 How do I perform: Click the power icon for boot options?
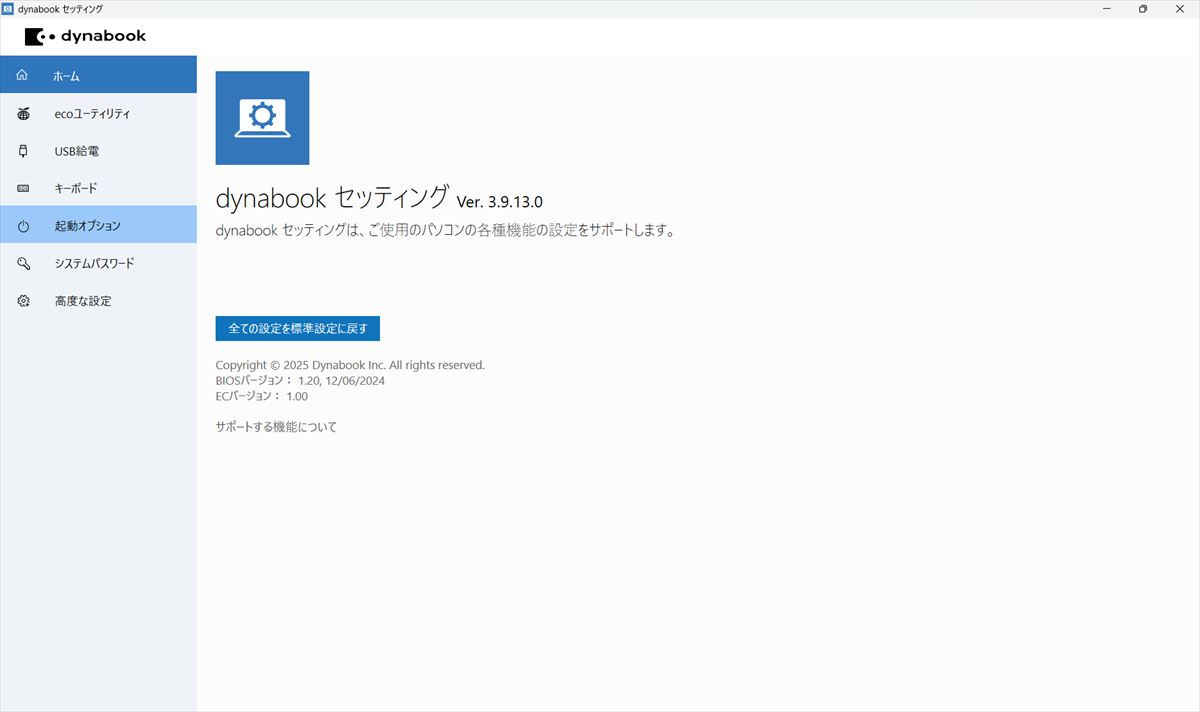(23, 226)
